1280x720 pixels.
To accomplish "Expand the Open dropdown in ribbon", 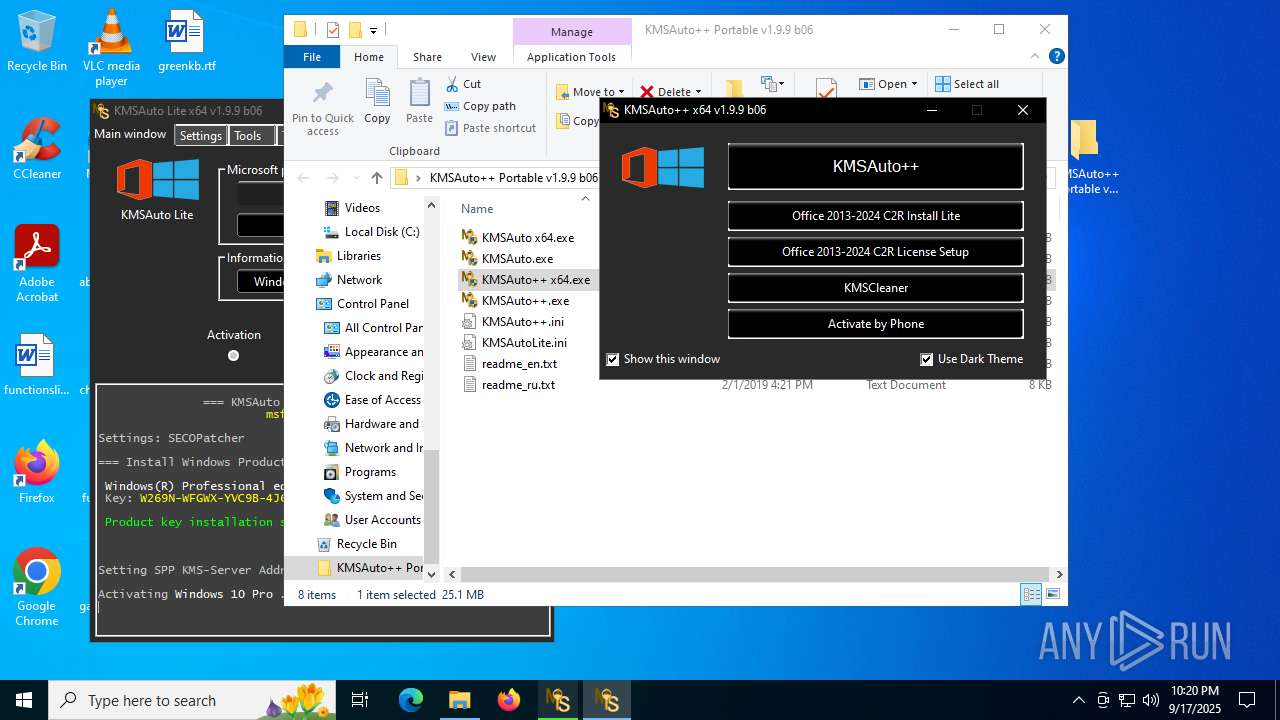I will coord(914,84).
